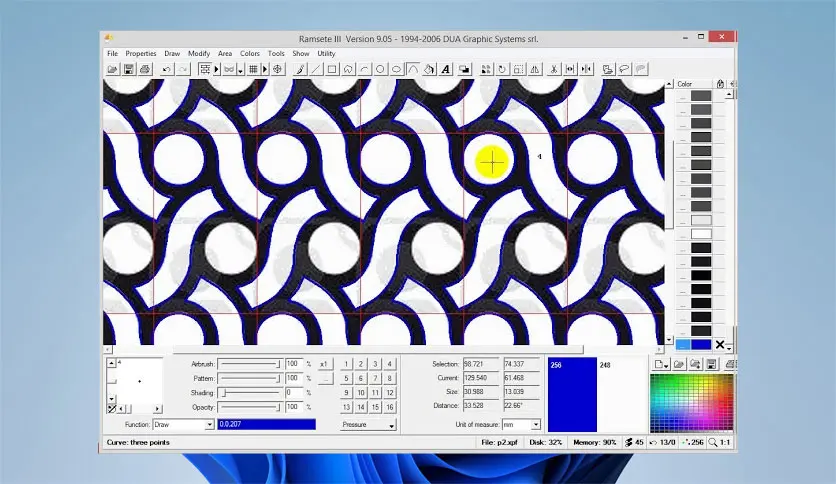Click the Pattern percentage input field
Viewport: 836px width, 484px height.
294,378
